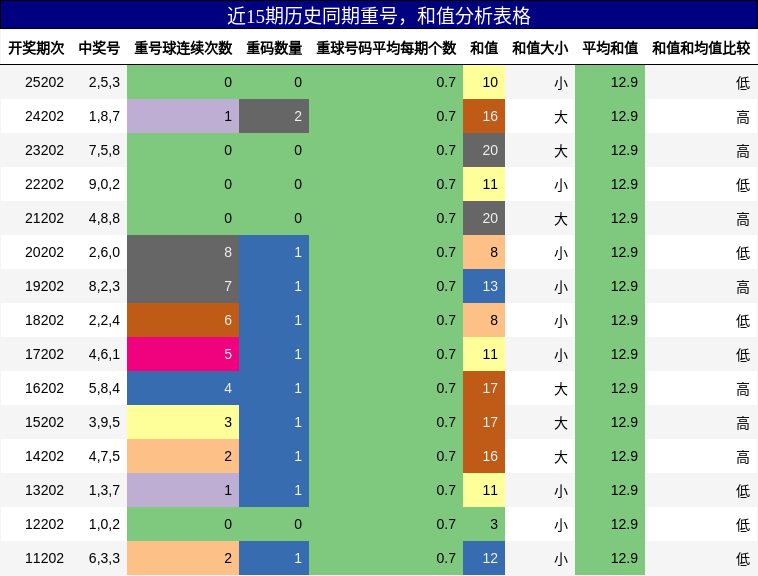The width and height of the screenshot is (758, 576).
Task: Click the 平均和值 column header
Action: [610, 48]
